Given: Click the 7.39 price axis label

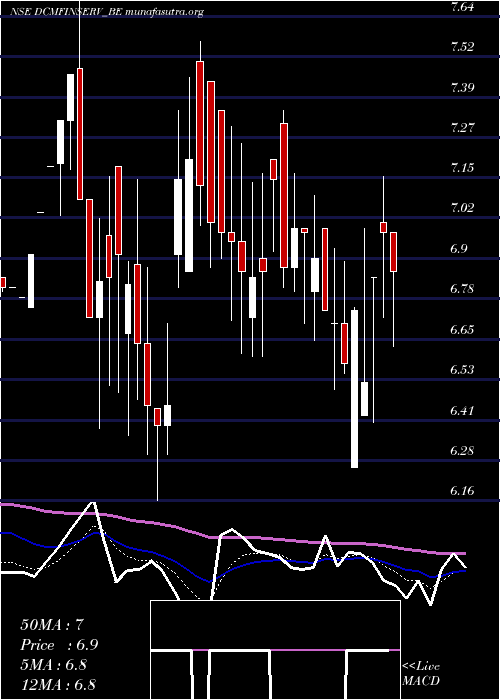Looking at the screenshot, I should [x=462, y=87].
